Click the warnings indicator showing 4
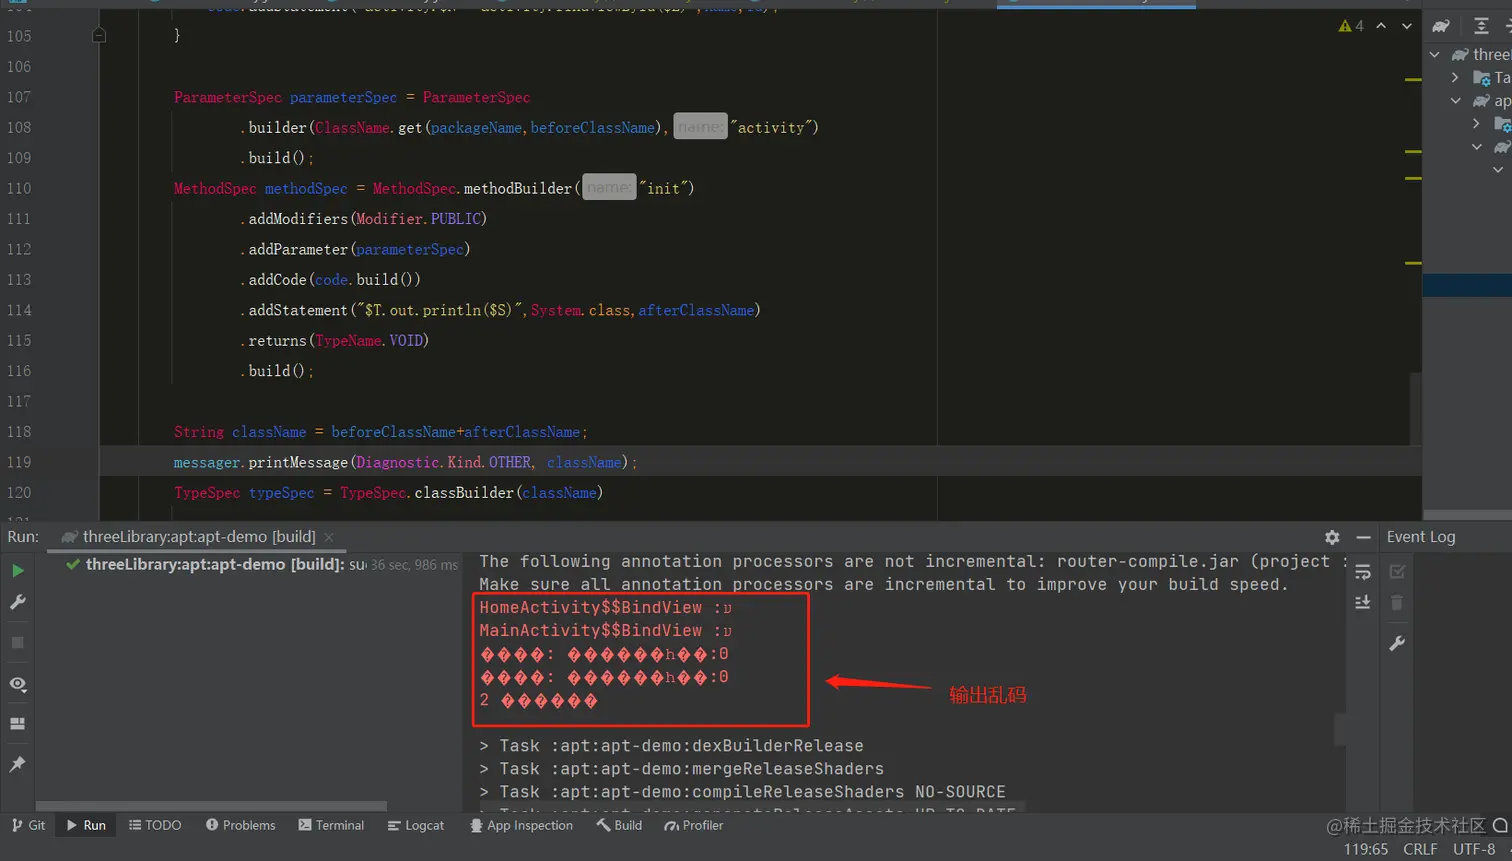 pyautogui.click(x=1351, y=26)
